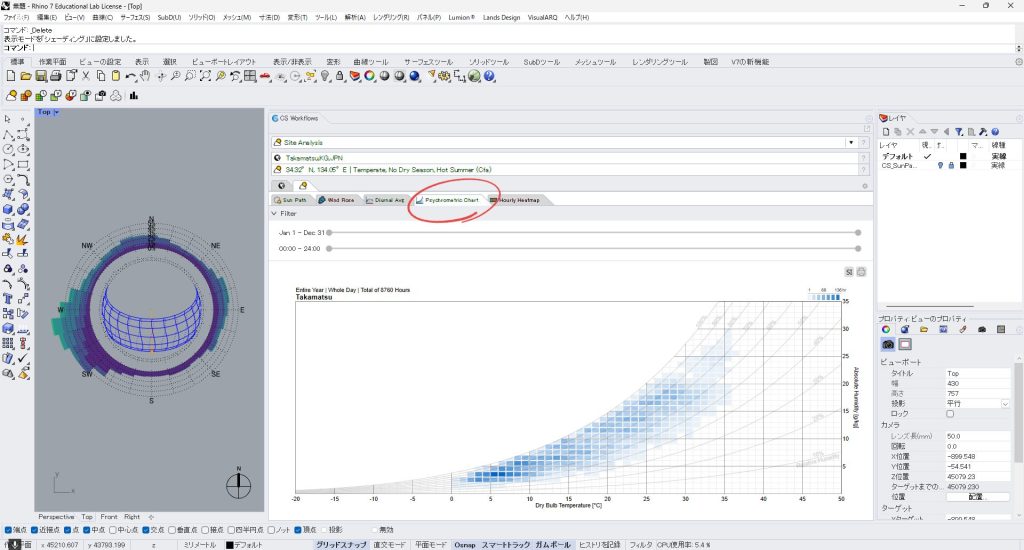
Task: Click the SI units icon above chart
Action: point(848,271)
